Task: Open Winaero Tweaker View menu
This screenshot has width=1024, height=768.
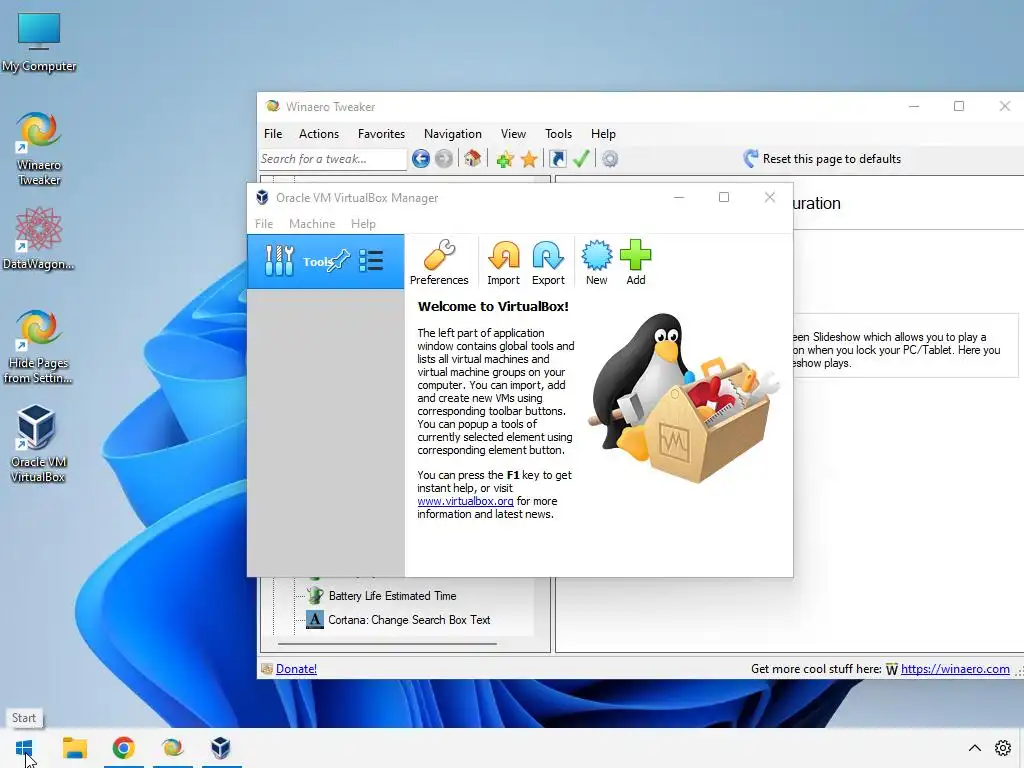Action: pyautogui.click(x=513, y=134)
